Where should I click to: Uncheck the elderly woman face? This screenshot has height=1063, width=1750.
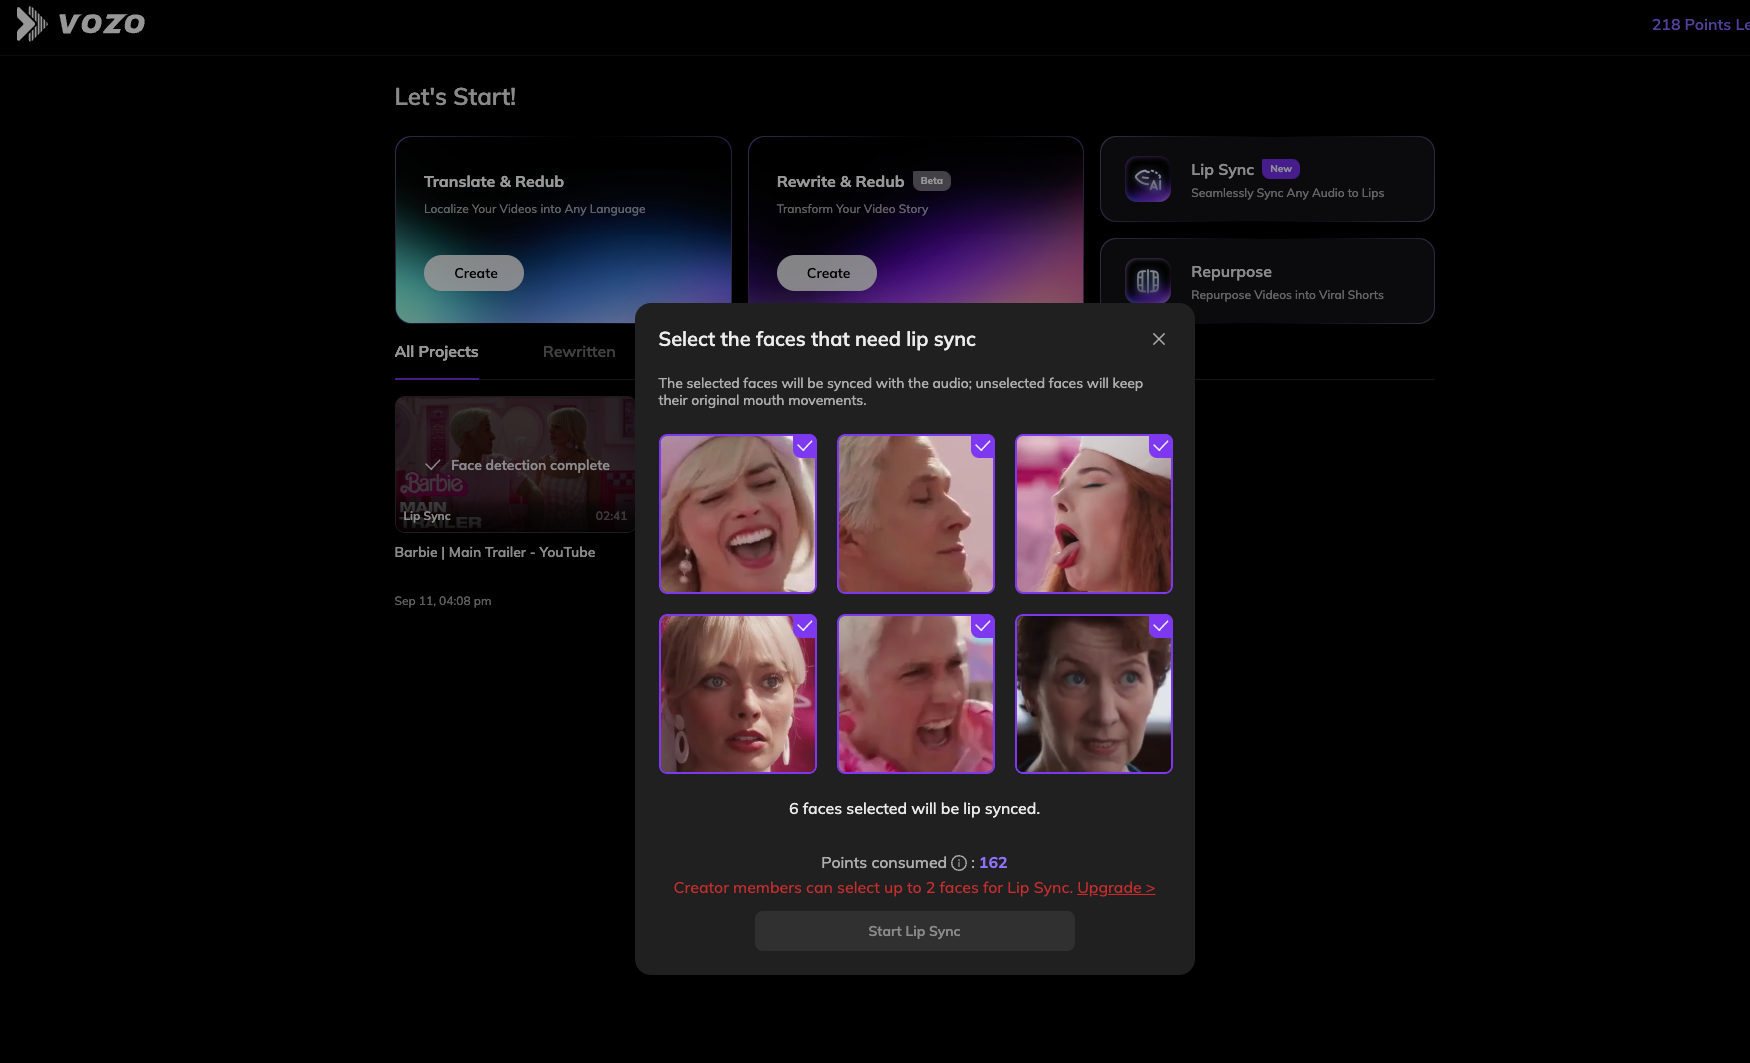[1160, 627]
